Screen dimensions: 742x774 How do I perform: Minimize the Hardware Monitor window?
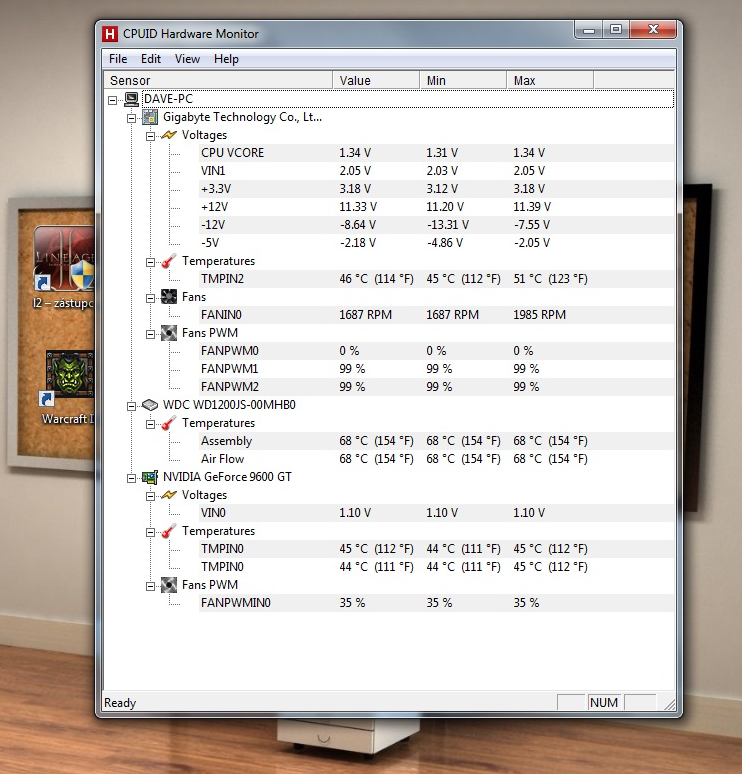[588, 30]
